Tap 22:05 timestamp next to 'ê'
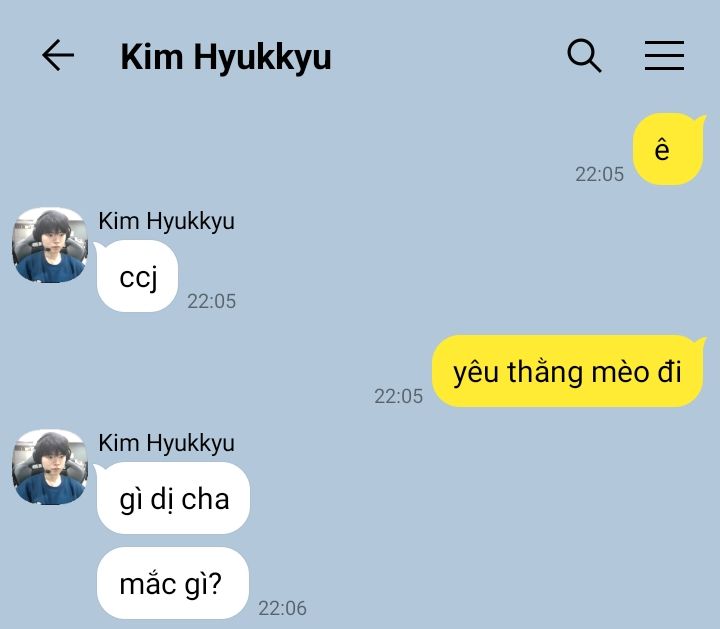The height and width of the screenshot is (629, 720). point(599,174)
